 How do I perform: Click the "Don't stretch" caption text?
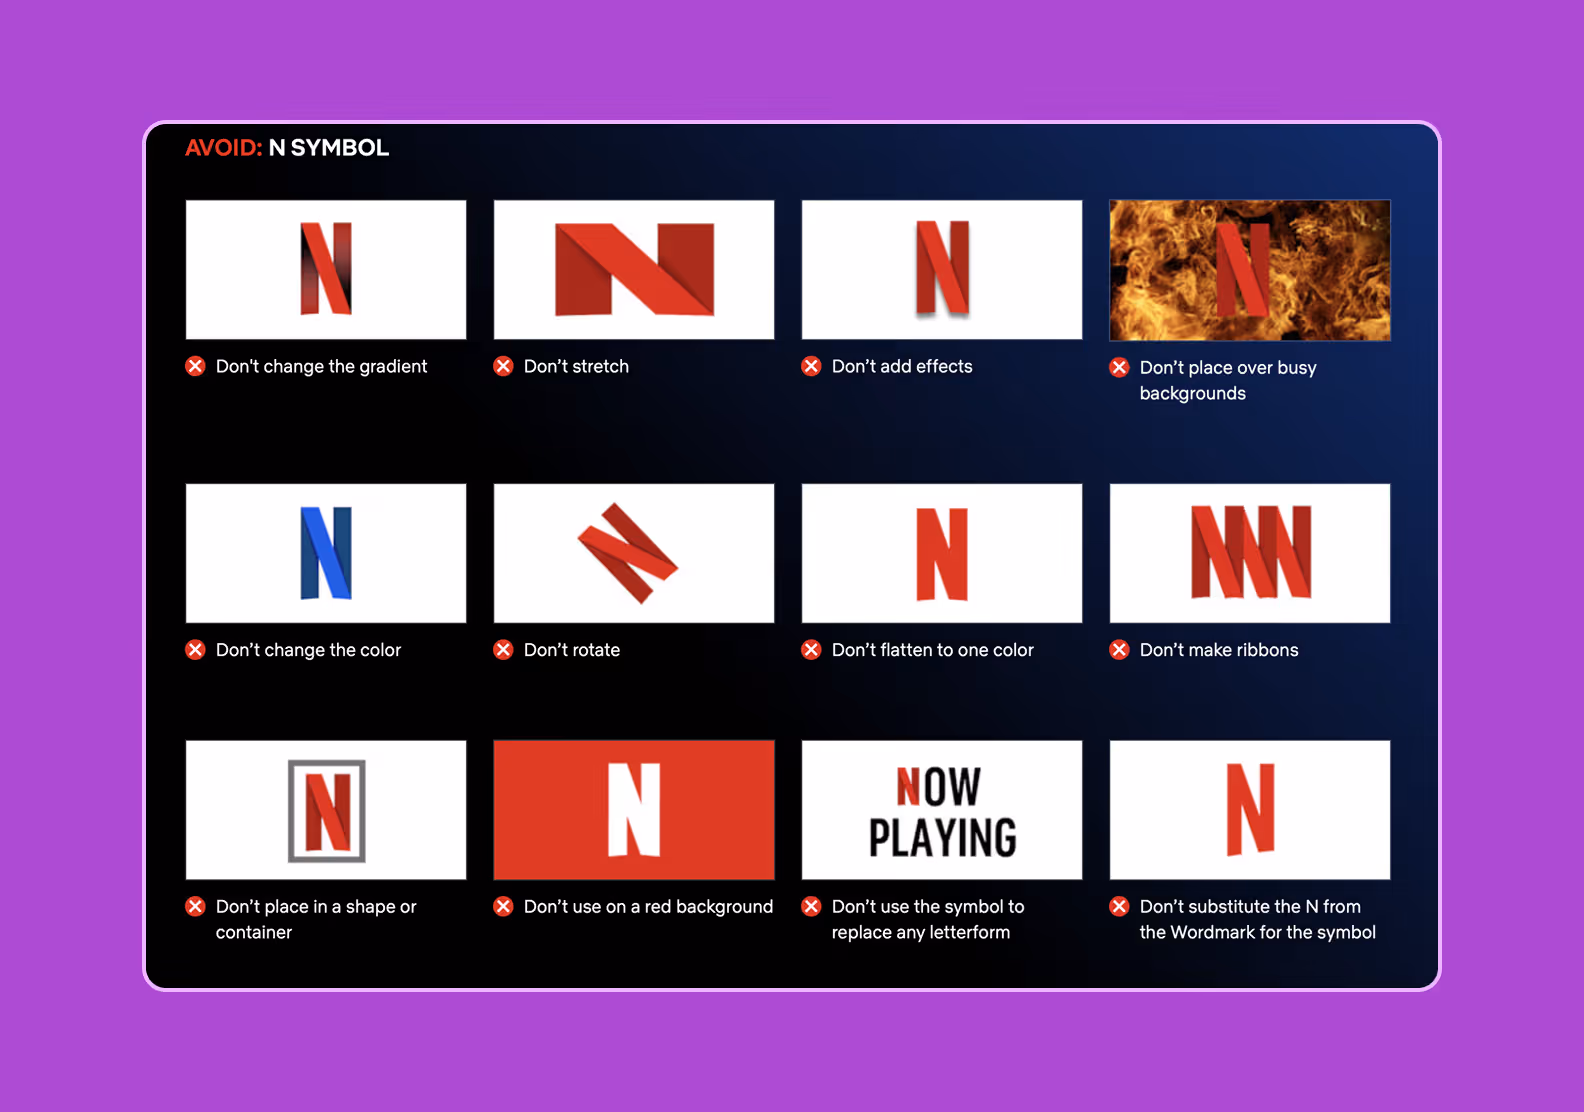pos(576,366)
